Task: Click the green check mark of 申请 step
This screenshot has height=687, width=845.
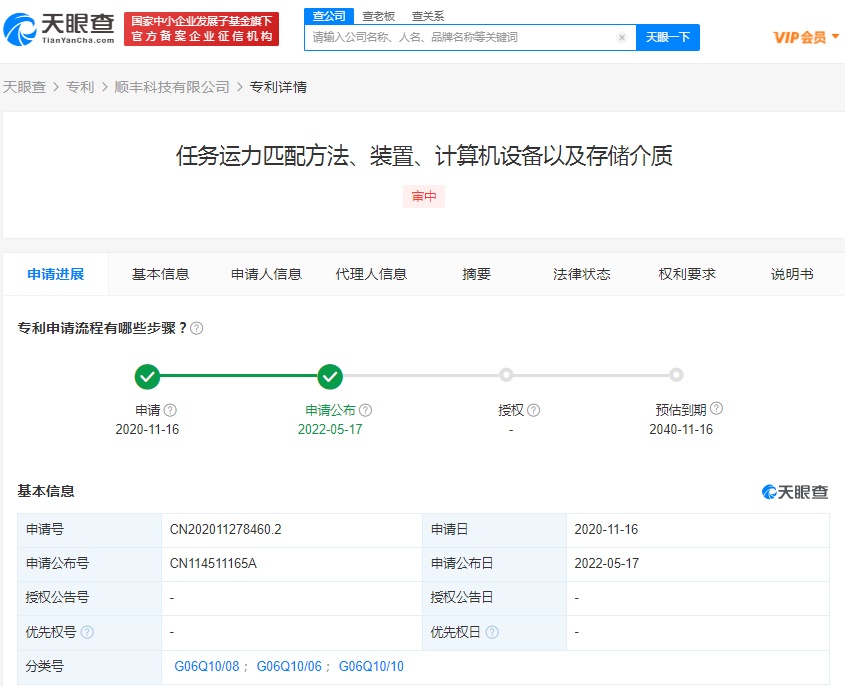Action: click(x=147, y=376)
